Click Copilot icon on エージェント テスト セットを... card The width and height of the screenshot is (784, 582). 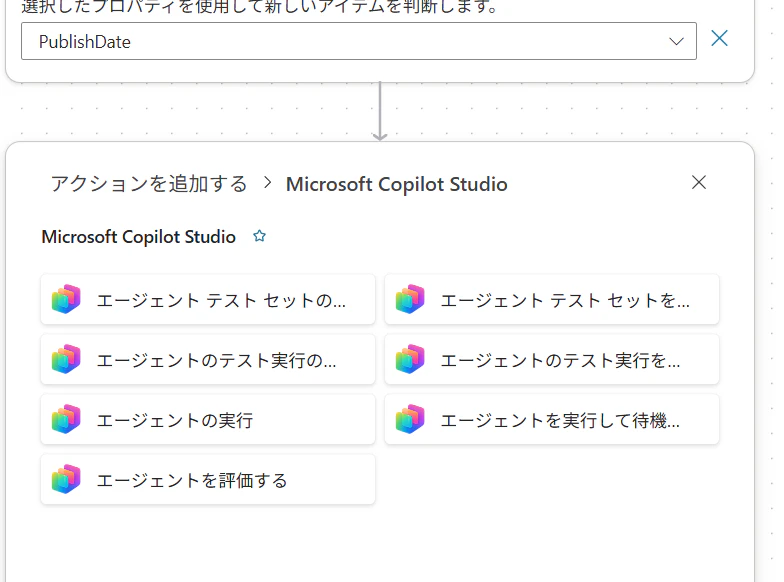[x=410, y=299]
